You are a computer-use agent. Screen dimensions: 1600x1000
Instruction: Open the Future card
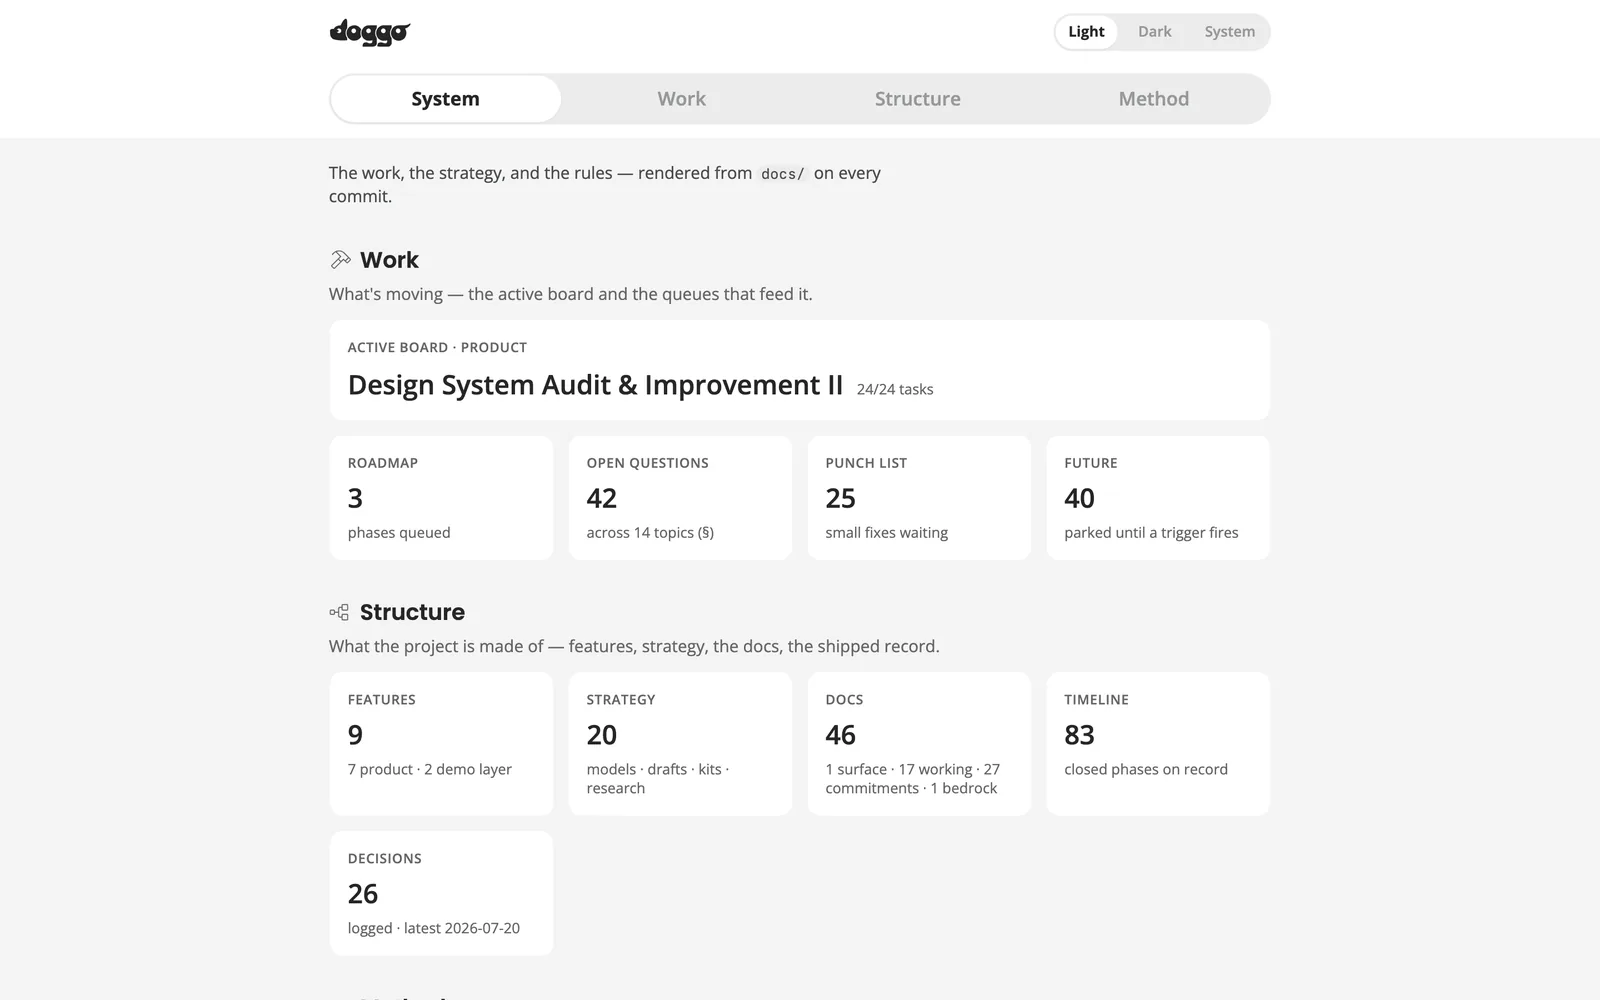(1158, 498)
